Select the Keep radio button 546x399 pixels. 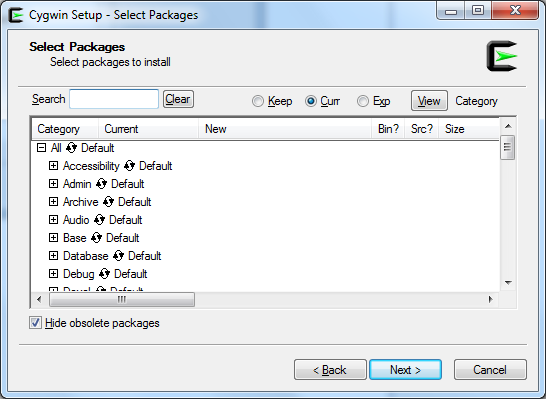point(258,101)
